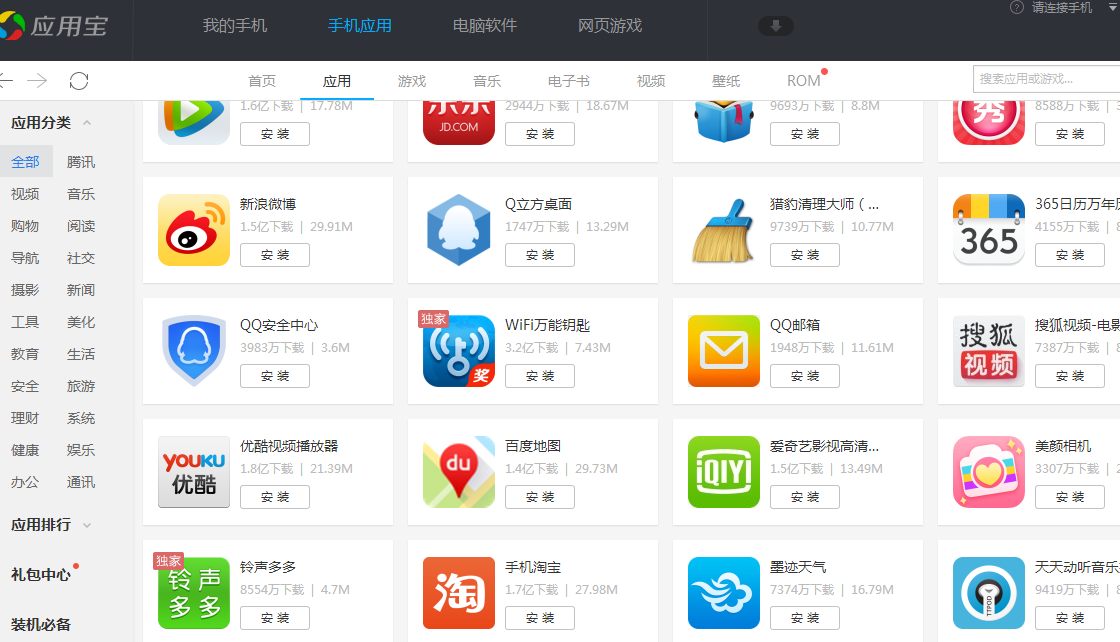Image resolution: width=1120 pixels, height=642 pixels.
Task: Open the ROM sub-tab
Action: (x=804, y=81)
